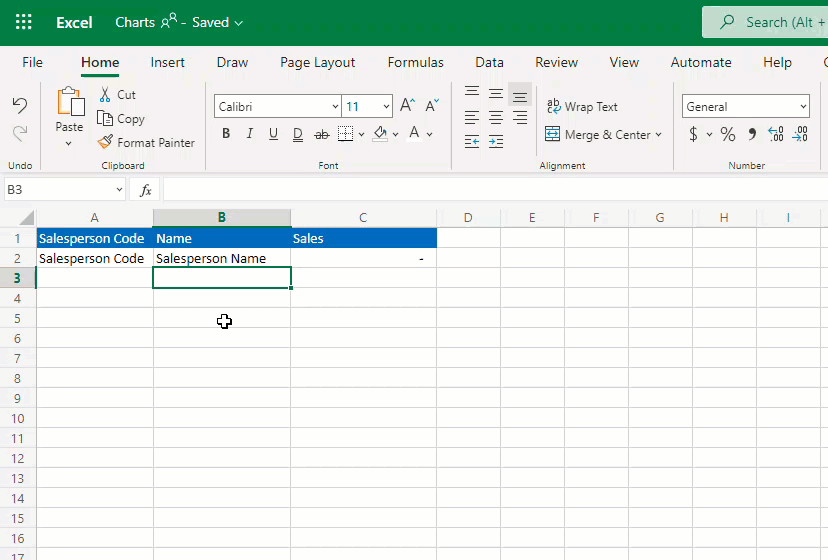Click the Copy icon

pos(105,118)
